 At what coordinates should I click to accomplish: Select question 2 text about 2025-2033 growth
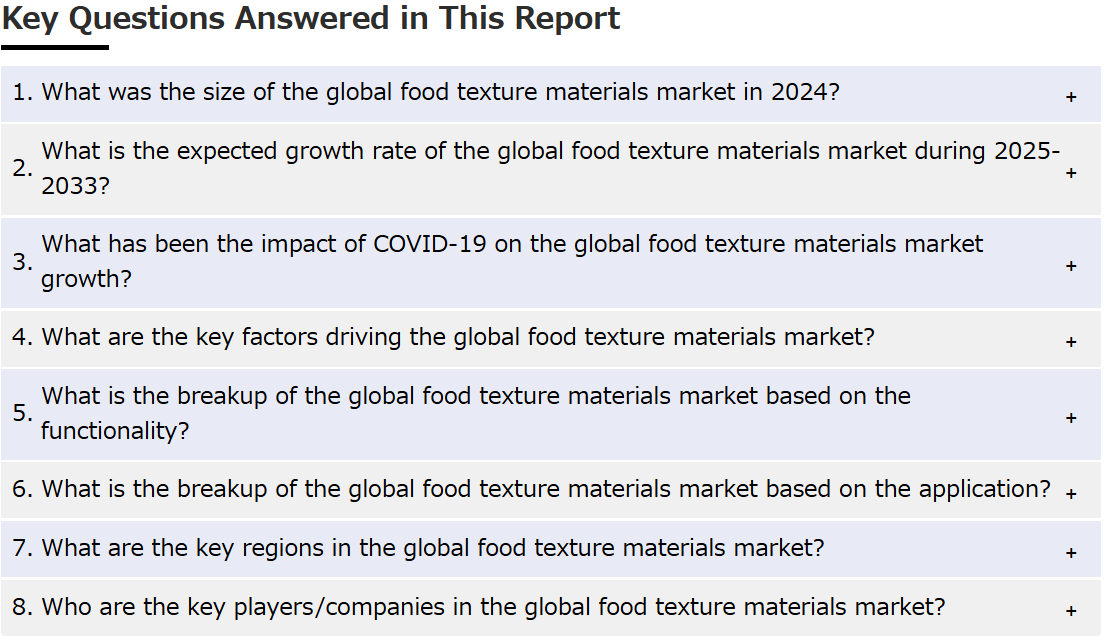tap(551, 169)
